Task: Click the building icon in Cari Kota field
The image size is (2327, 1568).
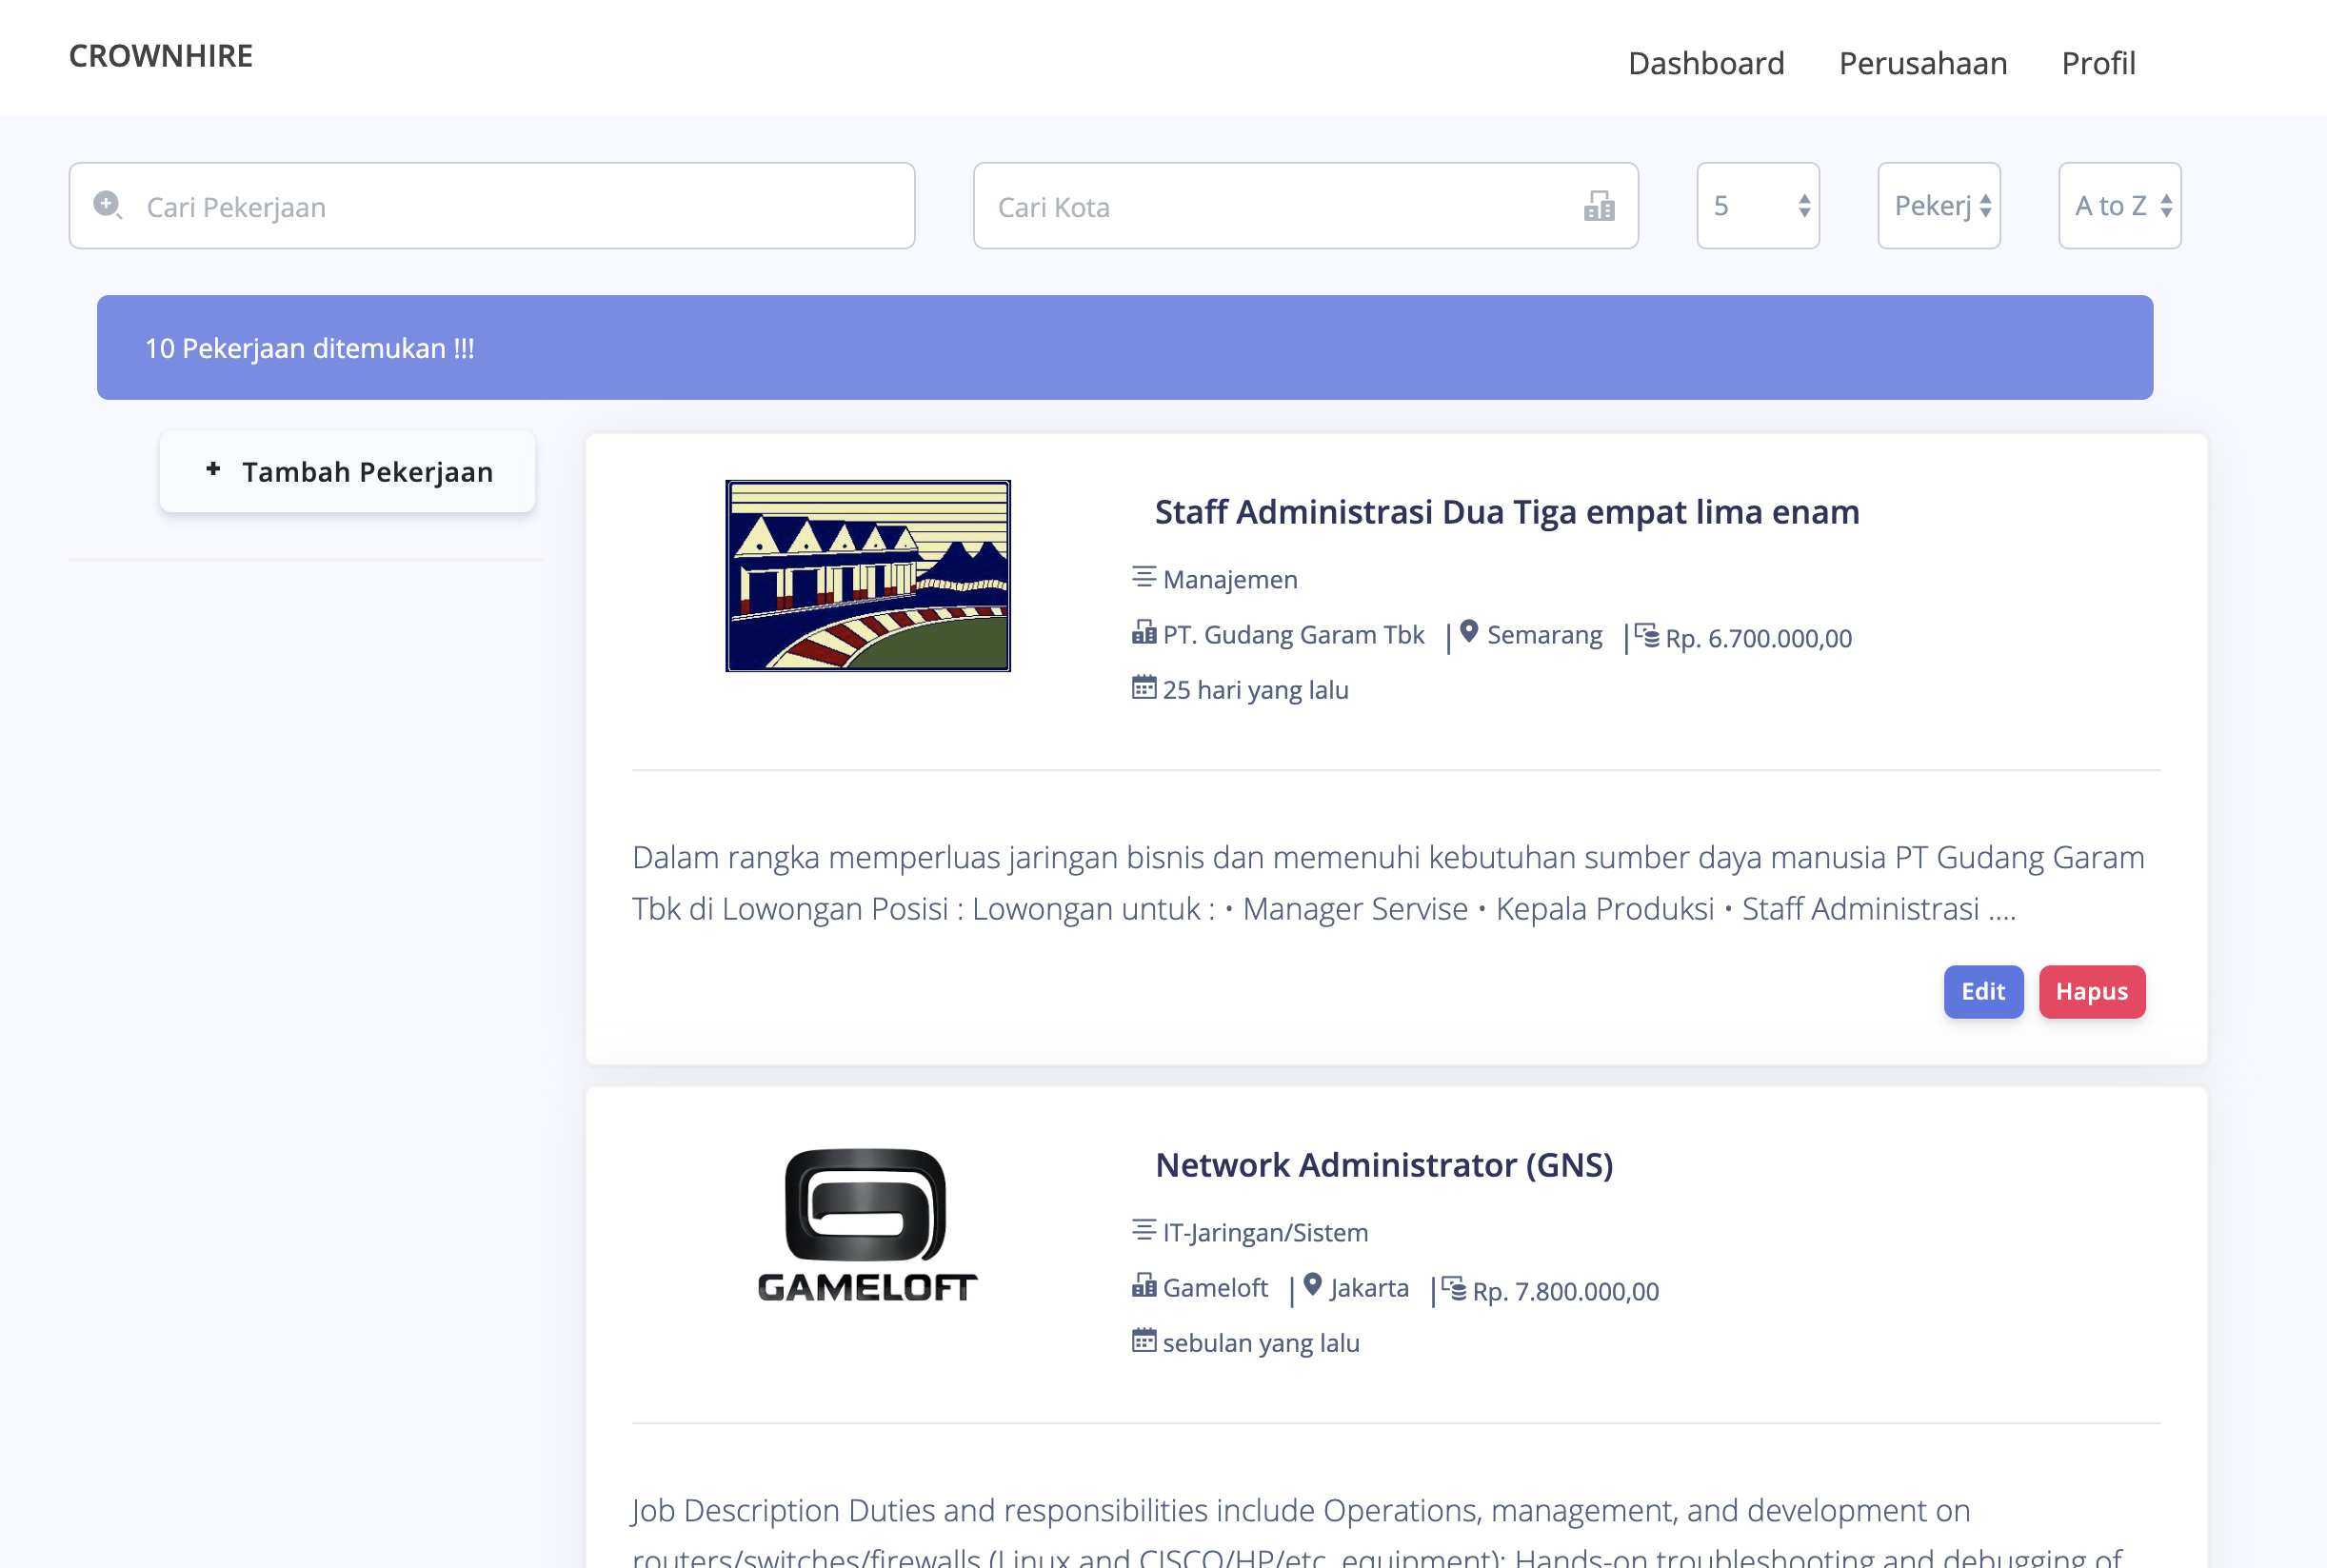Action: [1598, 206]
